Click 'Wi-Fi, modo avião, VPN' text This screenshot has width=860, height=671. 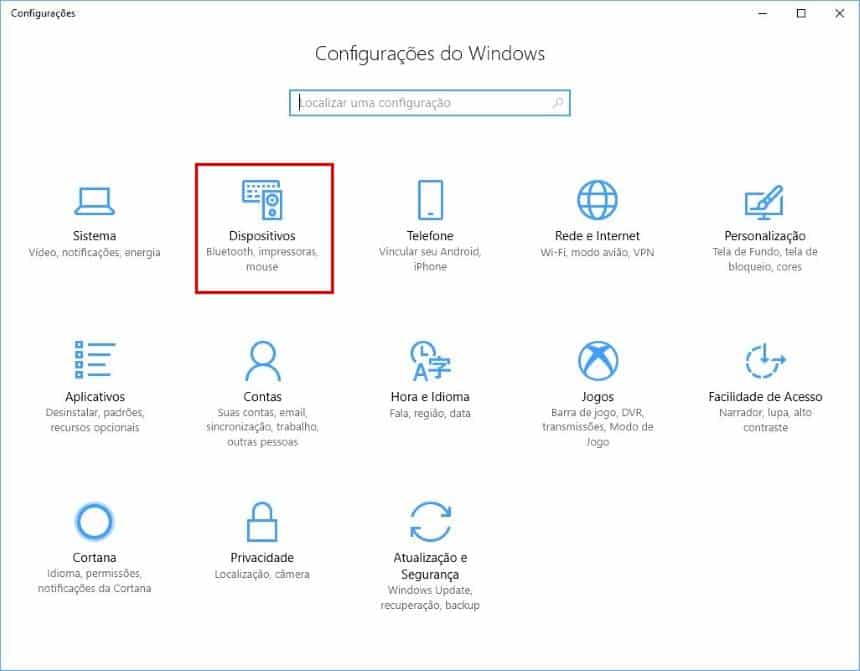[597, 252]
